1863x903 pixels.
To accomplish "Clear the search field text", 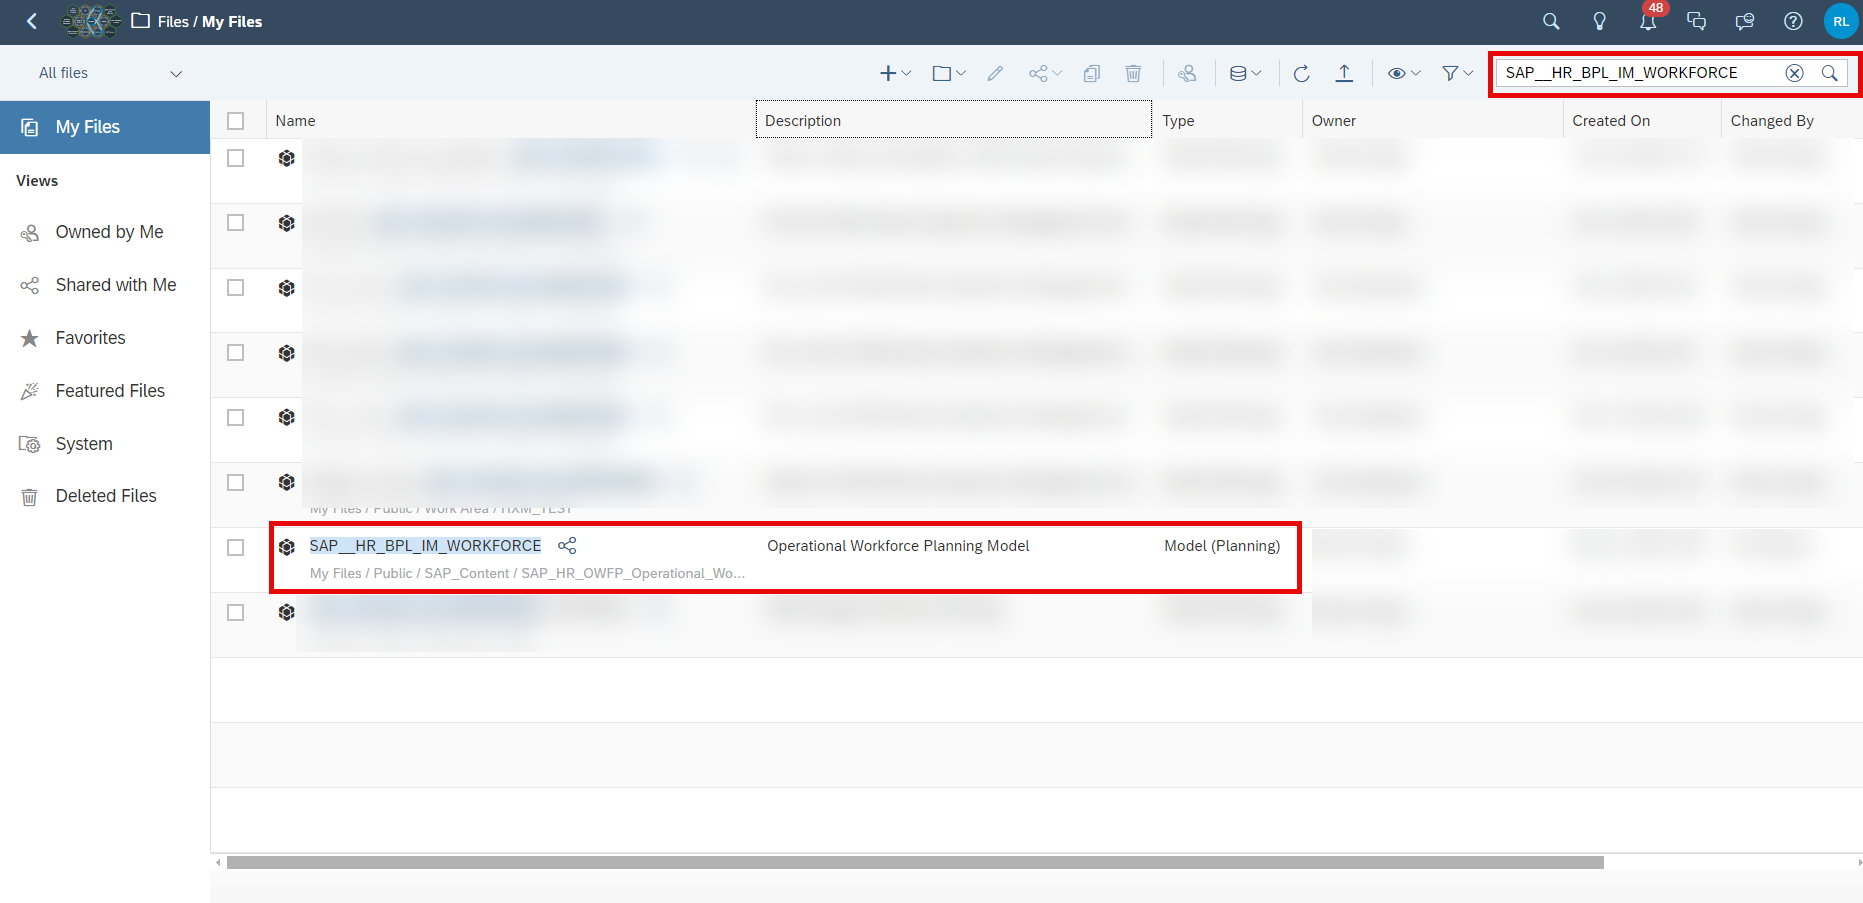I will [1794, 73].
